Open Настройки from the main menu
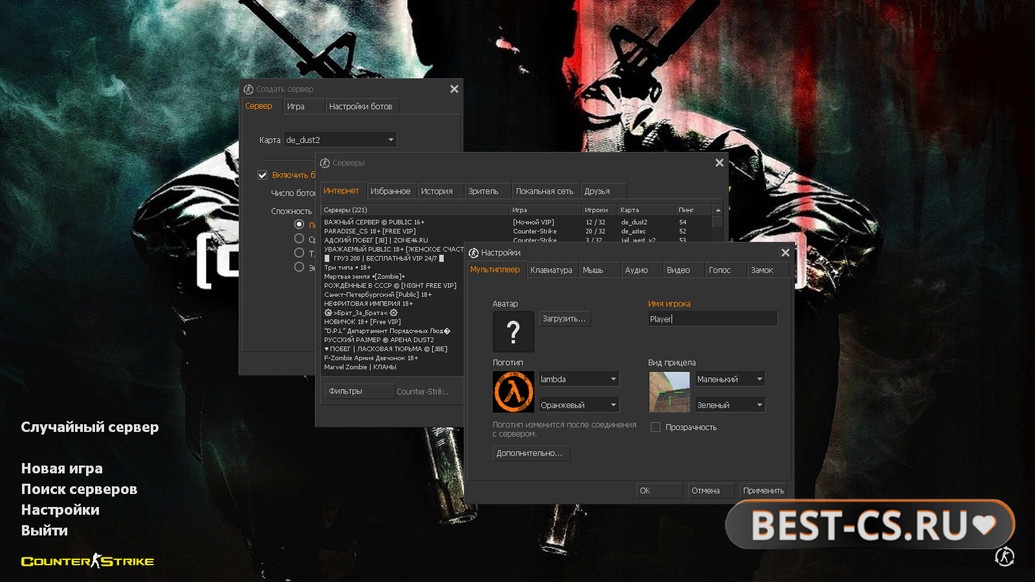 pyautogui.click(x=60, y=510)
